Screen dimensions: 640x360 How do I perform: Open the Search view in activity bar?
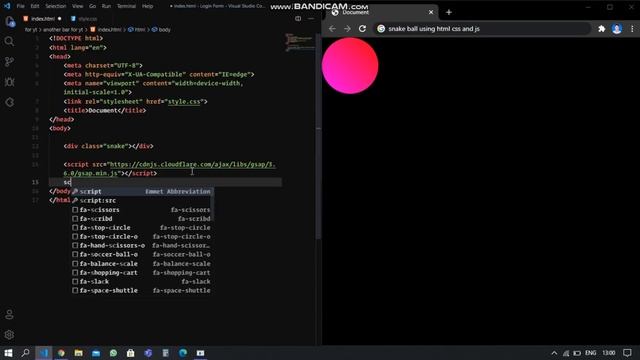pyautogui.click(x=9, y=41)
